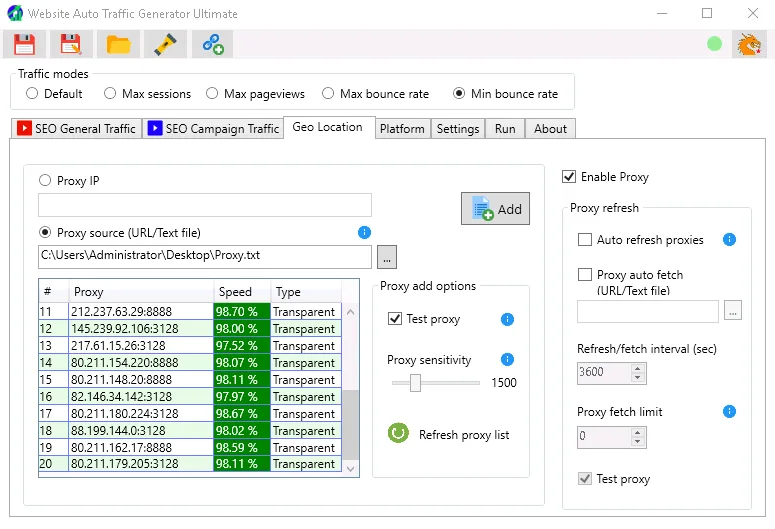Click the Proxy IP text field
The height and width of the screenshot is (529, 775).
205,205
